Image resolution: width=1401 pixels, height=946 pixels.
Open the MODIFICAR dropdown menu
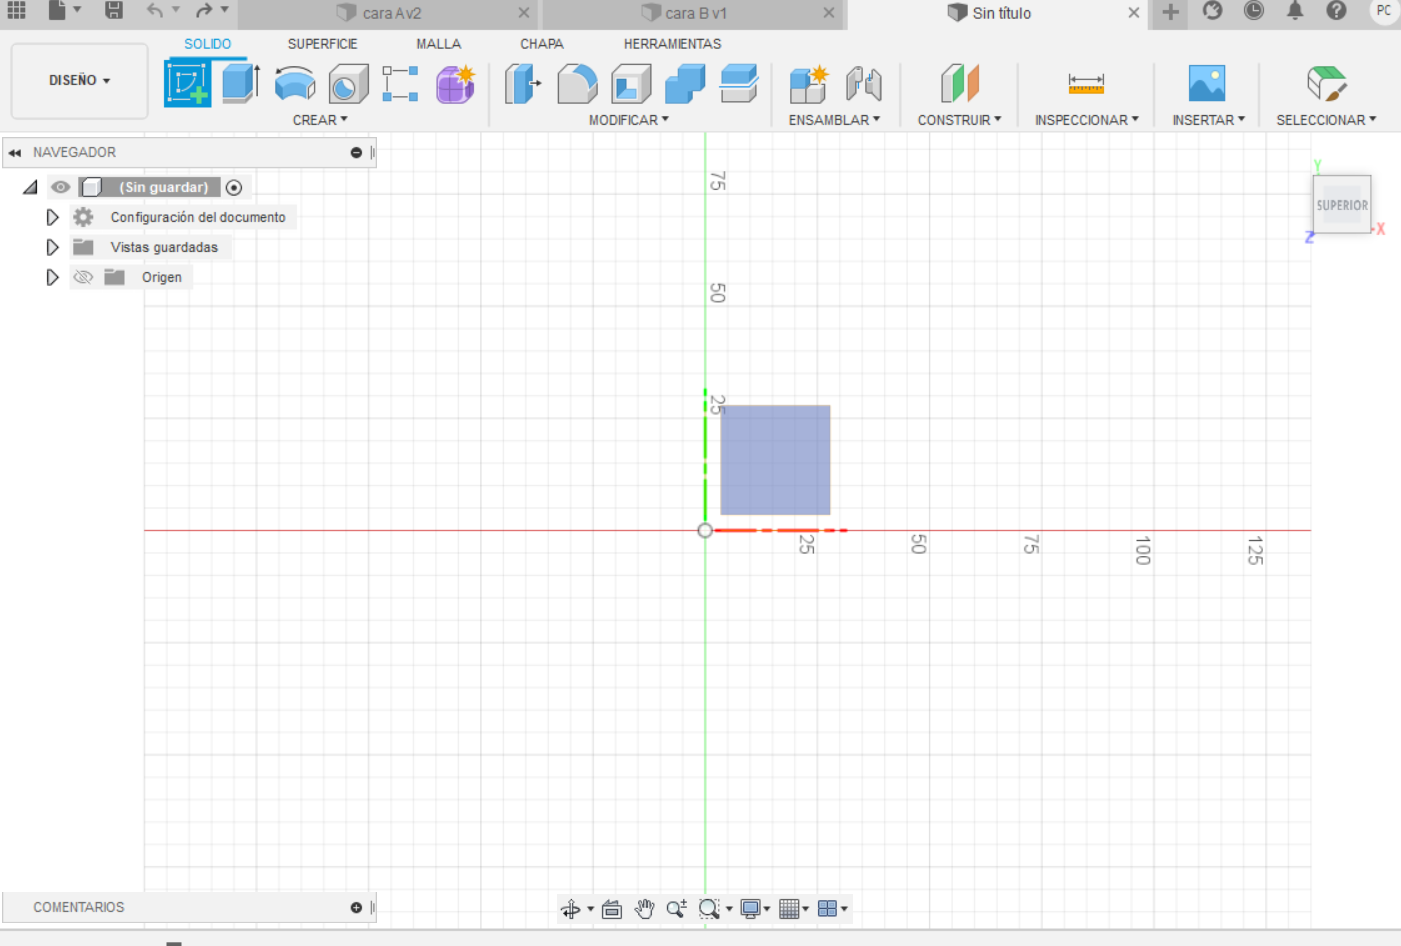(629, 120)
